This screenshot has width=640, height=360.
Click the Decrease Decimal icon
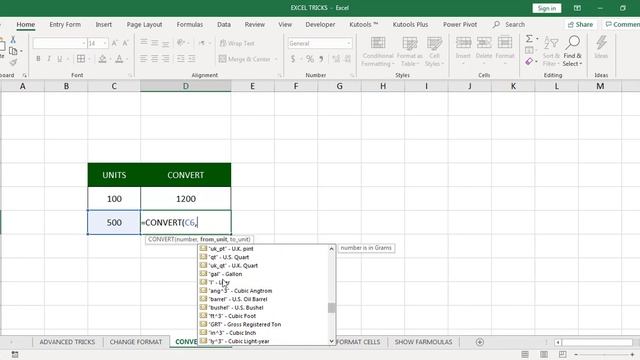[x=348, y=59]
